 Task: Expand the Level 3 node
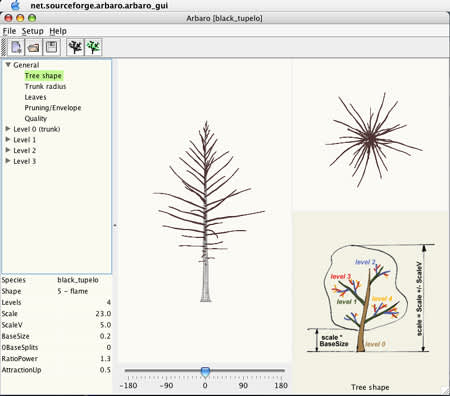click(8, 161)
